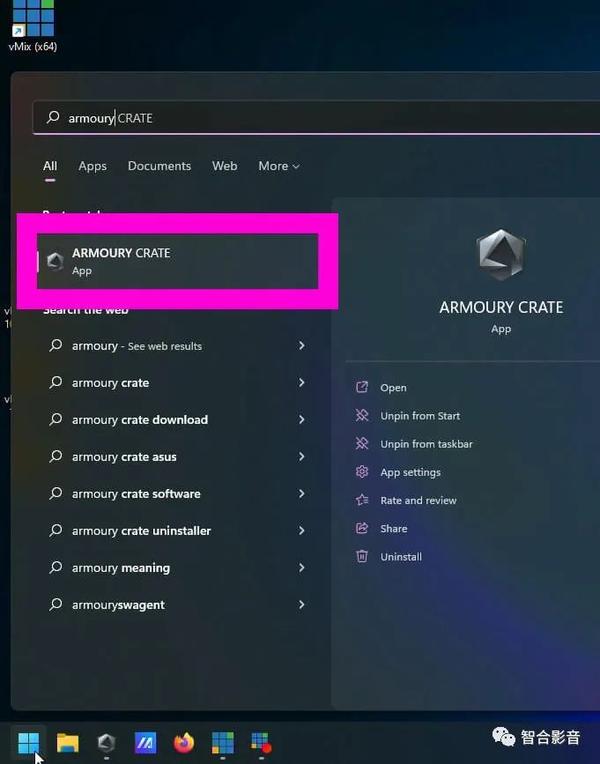Open Firefox from the taskbar
This screenshot has width=600, height=764.
click(184, 743)
